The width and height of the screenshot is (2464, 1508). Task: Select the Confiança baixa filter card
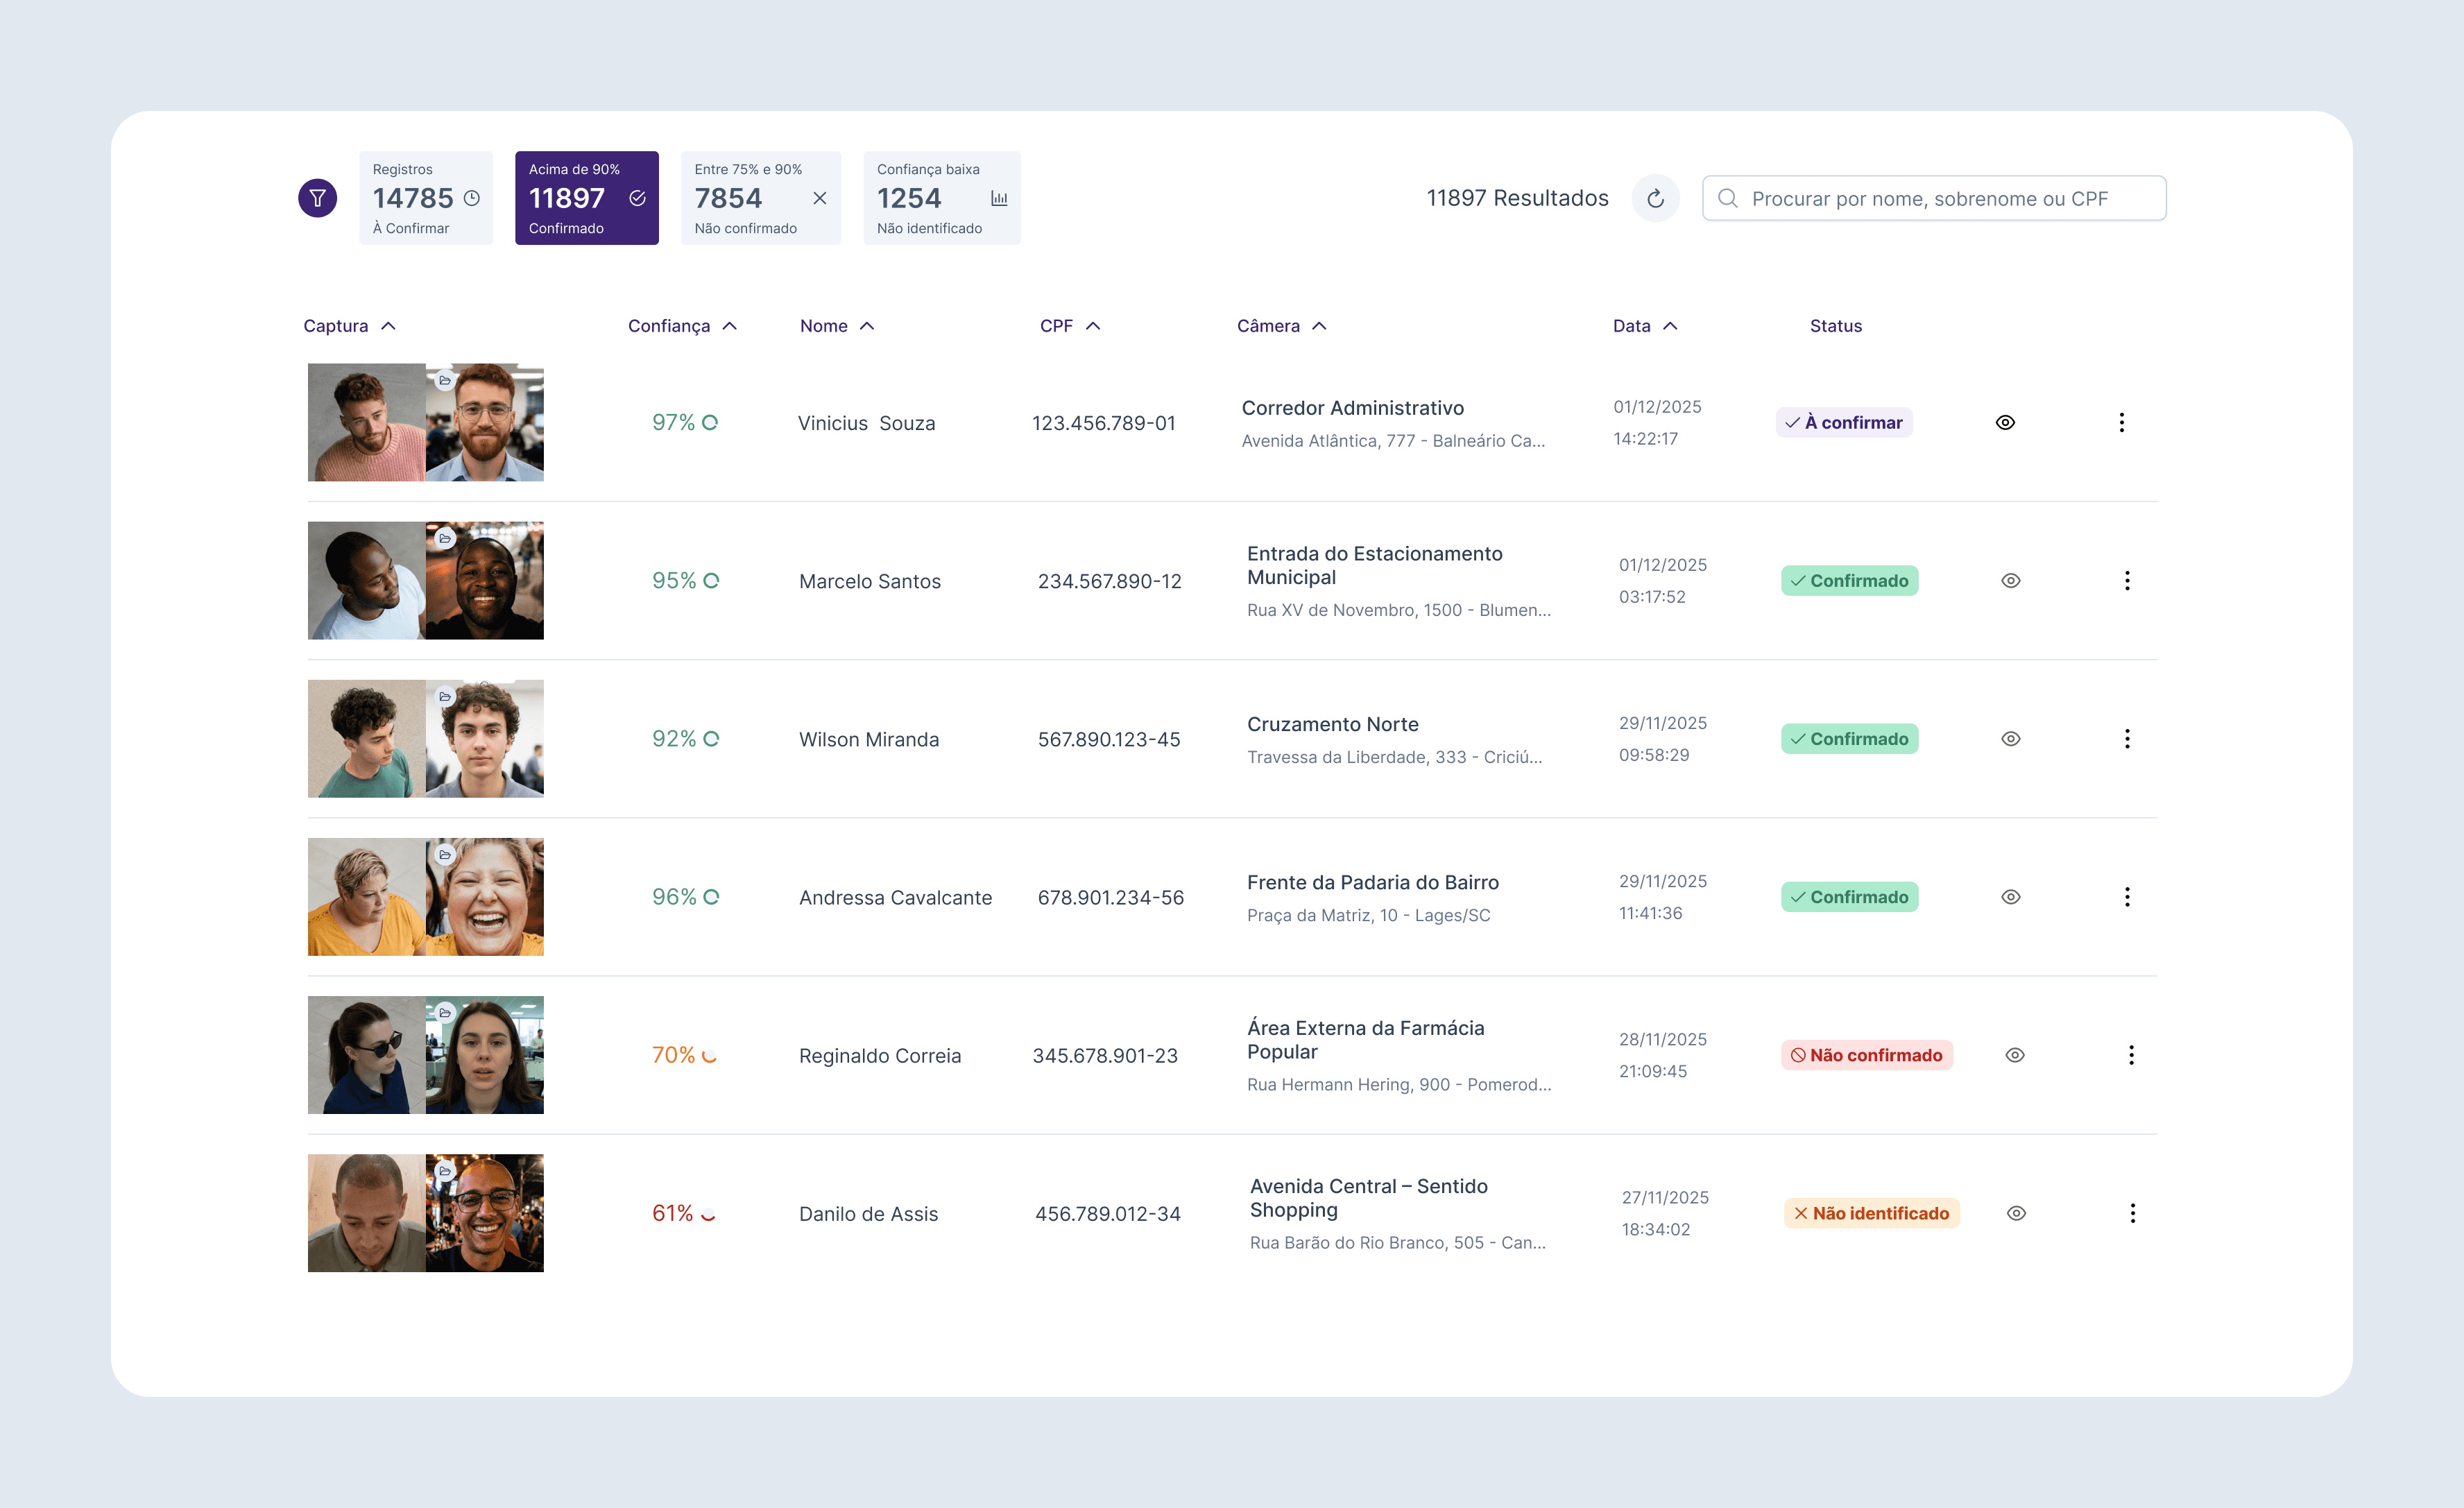click(941, 198)
